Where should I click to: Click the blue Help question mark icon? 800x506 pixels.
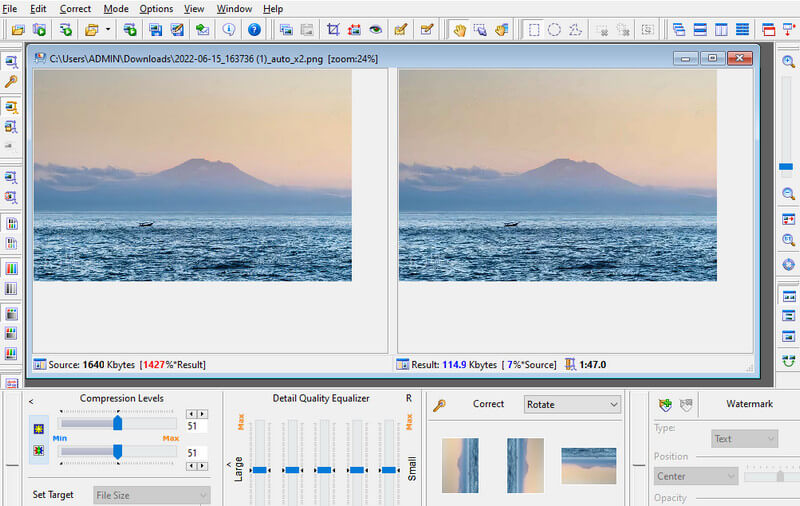coord(254,30)
